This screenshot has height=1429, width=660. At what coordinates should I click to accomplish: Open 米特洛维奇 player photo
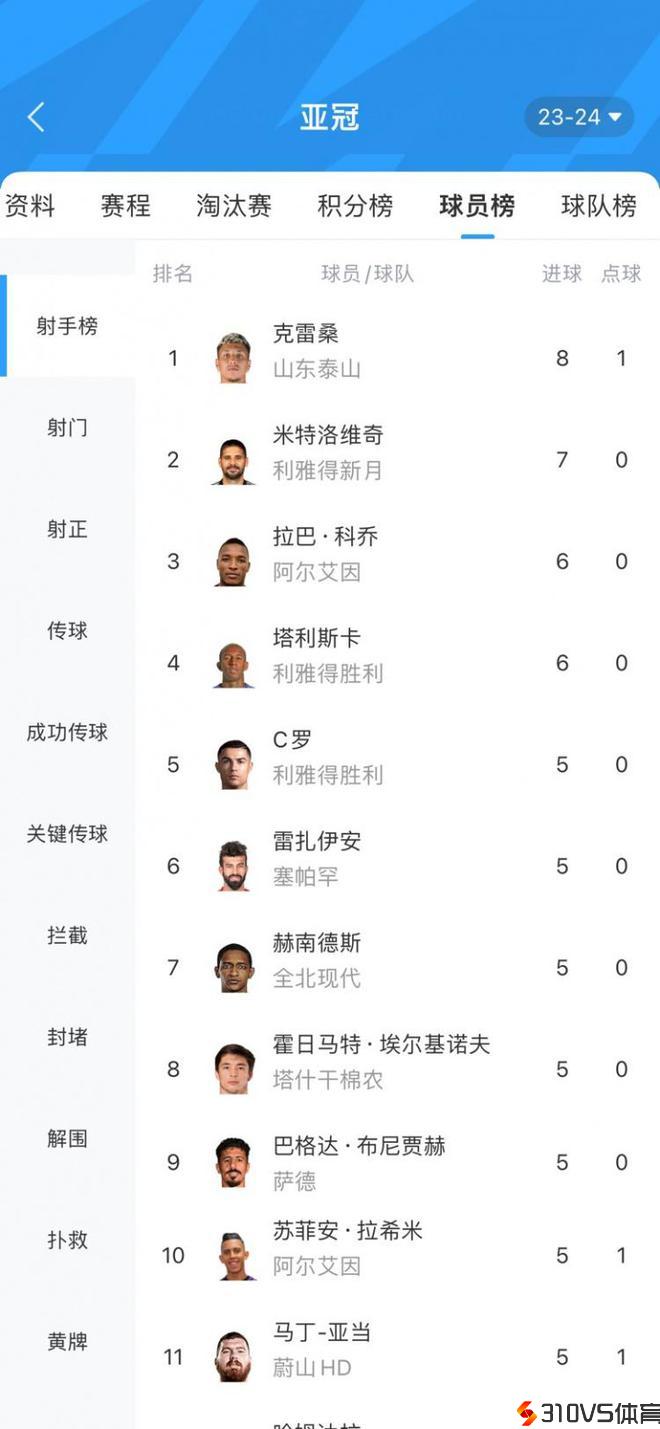[234, 460]
